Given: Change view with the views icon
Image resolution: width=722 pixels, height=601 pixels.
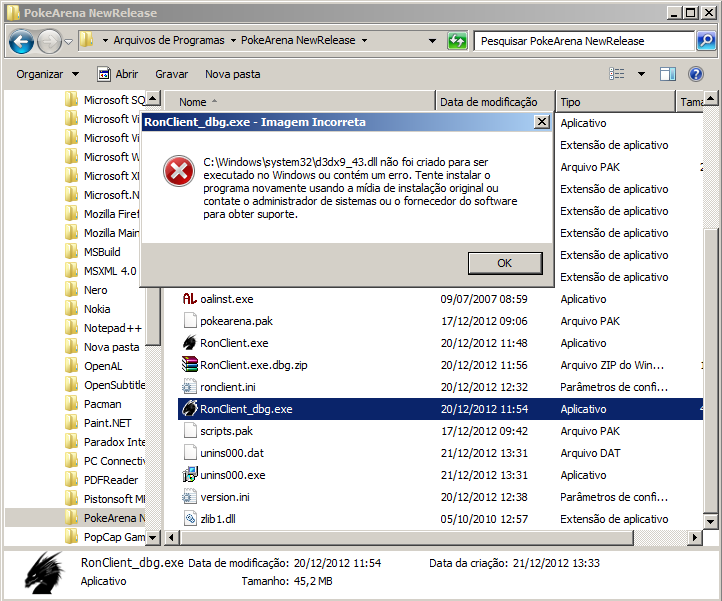Looking at the screenshot, I should (x=617, y=74).
